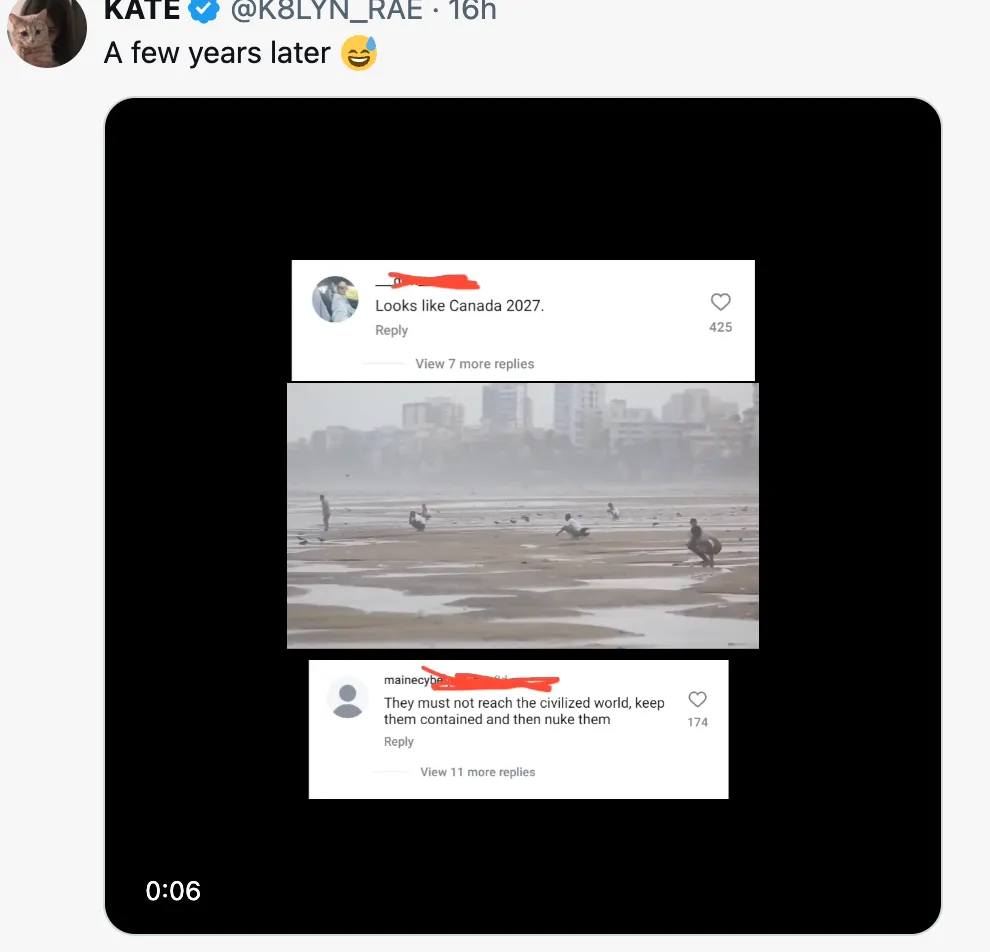Expand "View 7 more replies"
Screen dimensions: 990x952
(474, 364)
